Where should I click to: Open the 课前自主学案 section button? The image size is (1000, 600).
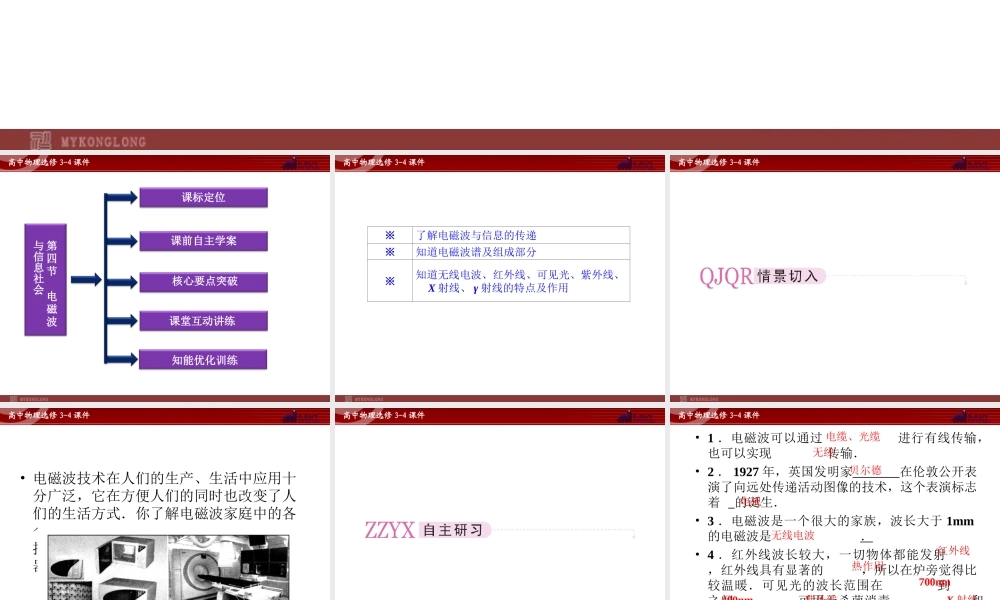coord(203,241)
